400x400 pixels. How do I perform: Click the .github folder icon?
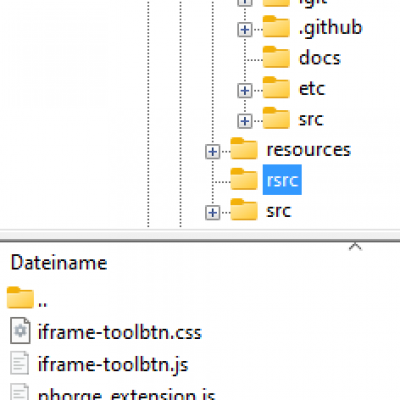(x=276, y=26)
